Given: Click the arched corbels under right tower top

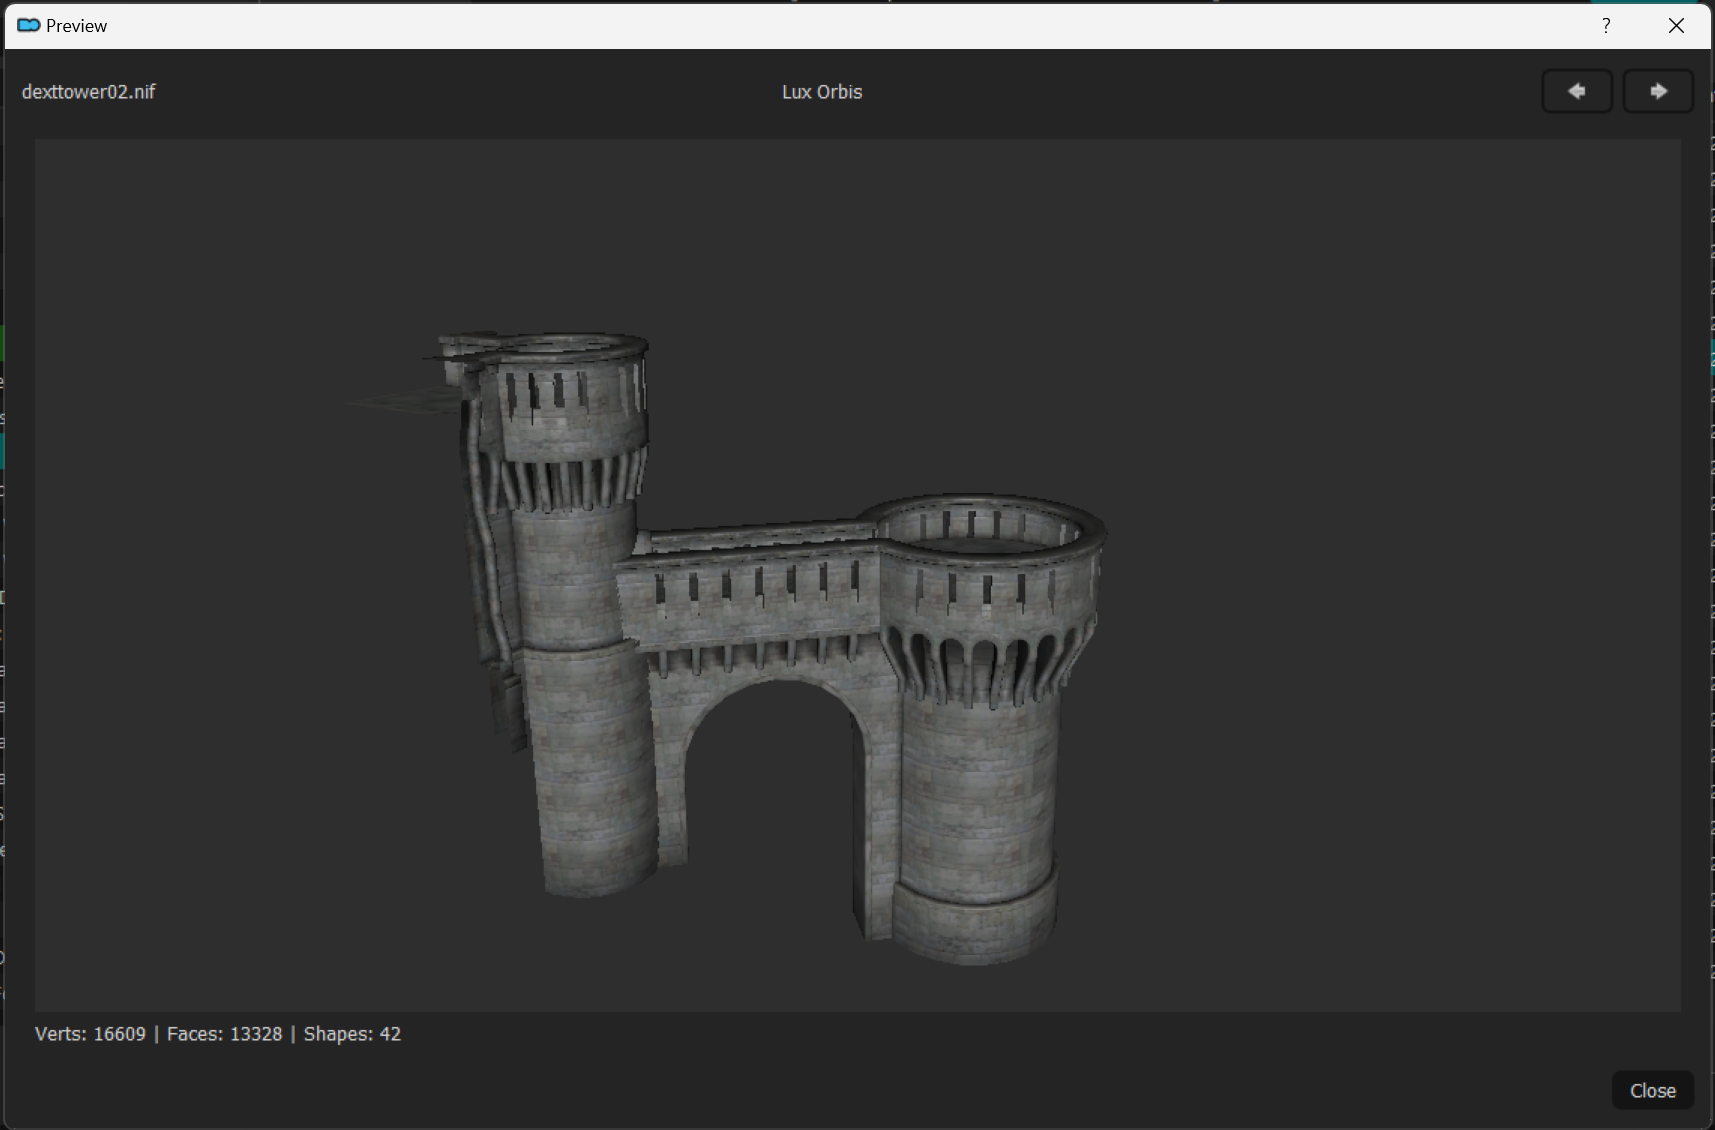Looking at the screenshot, I should 985,665.
